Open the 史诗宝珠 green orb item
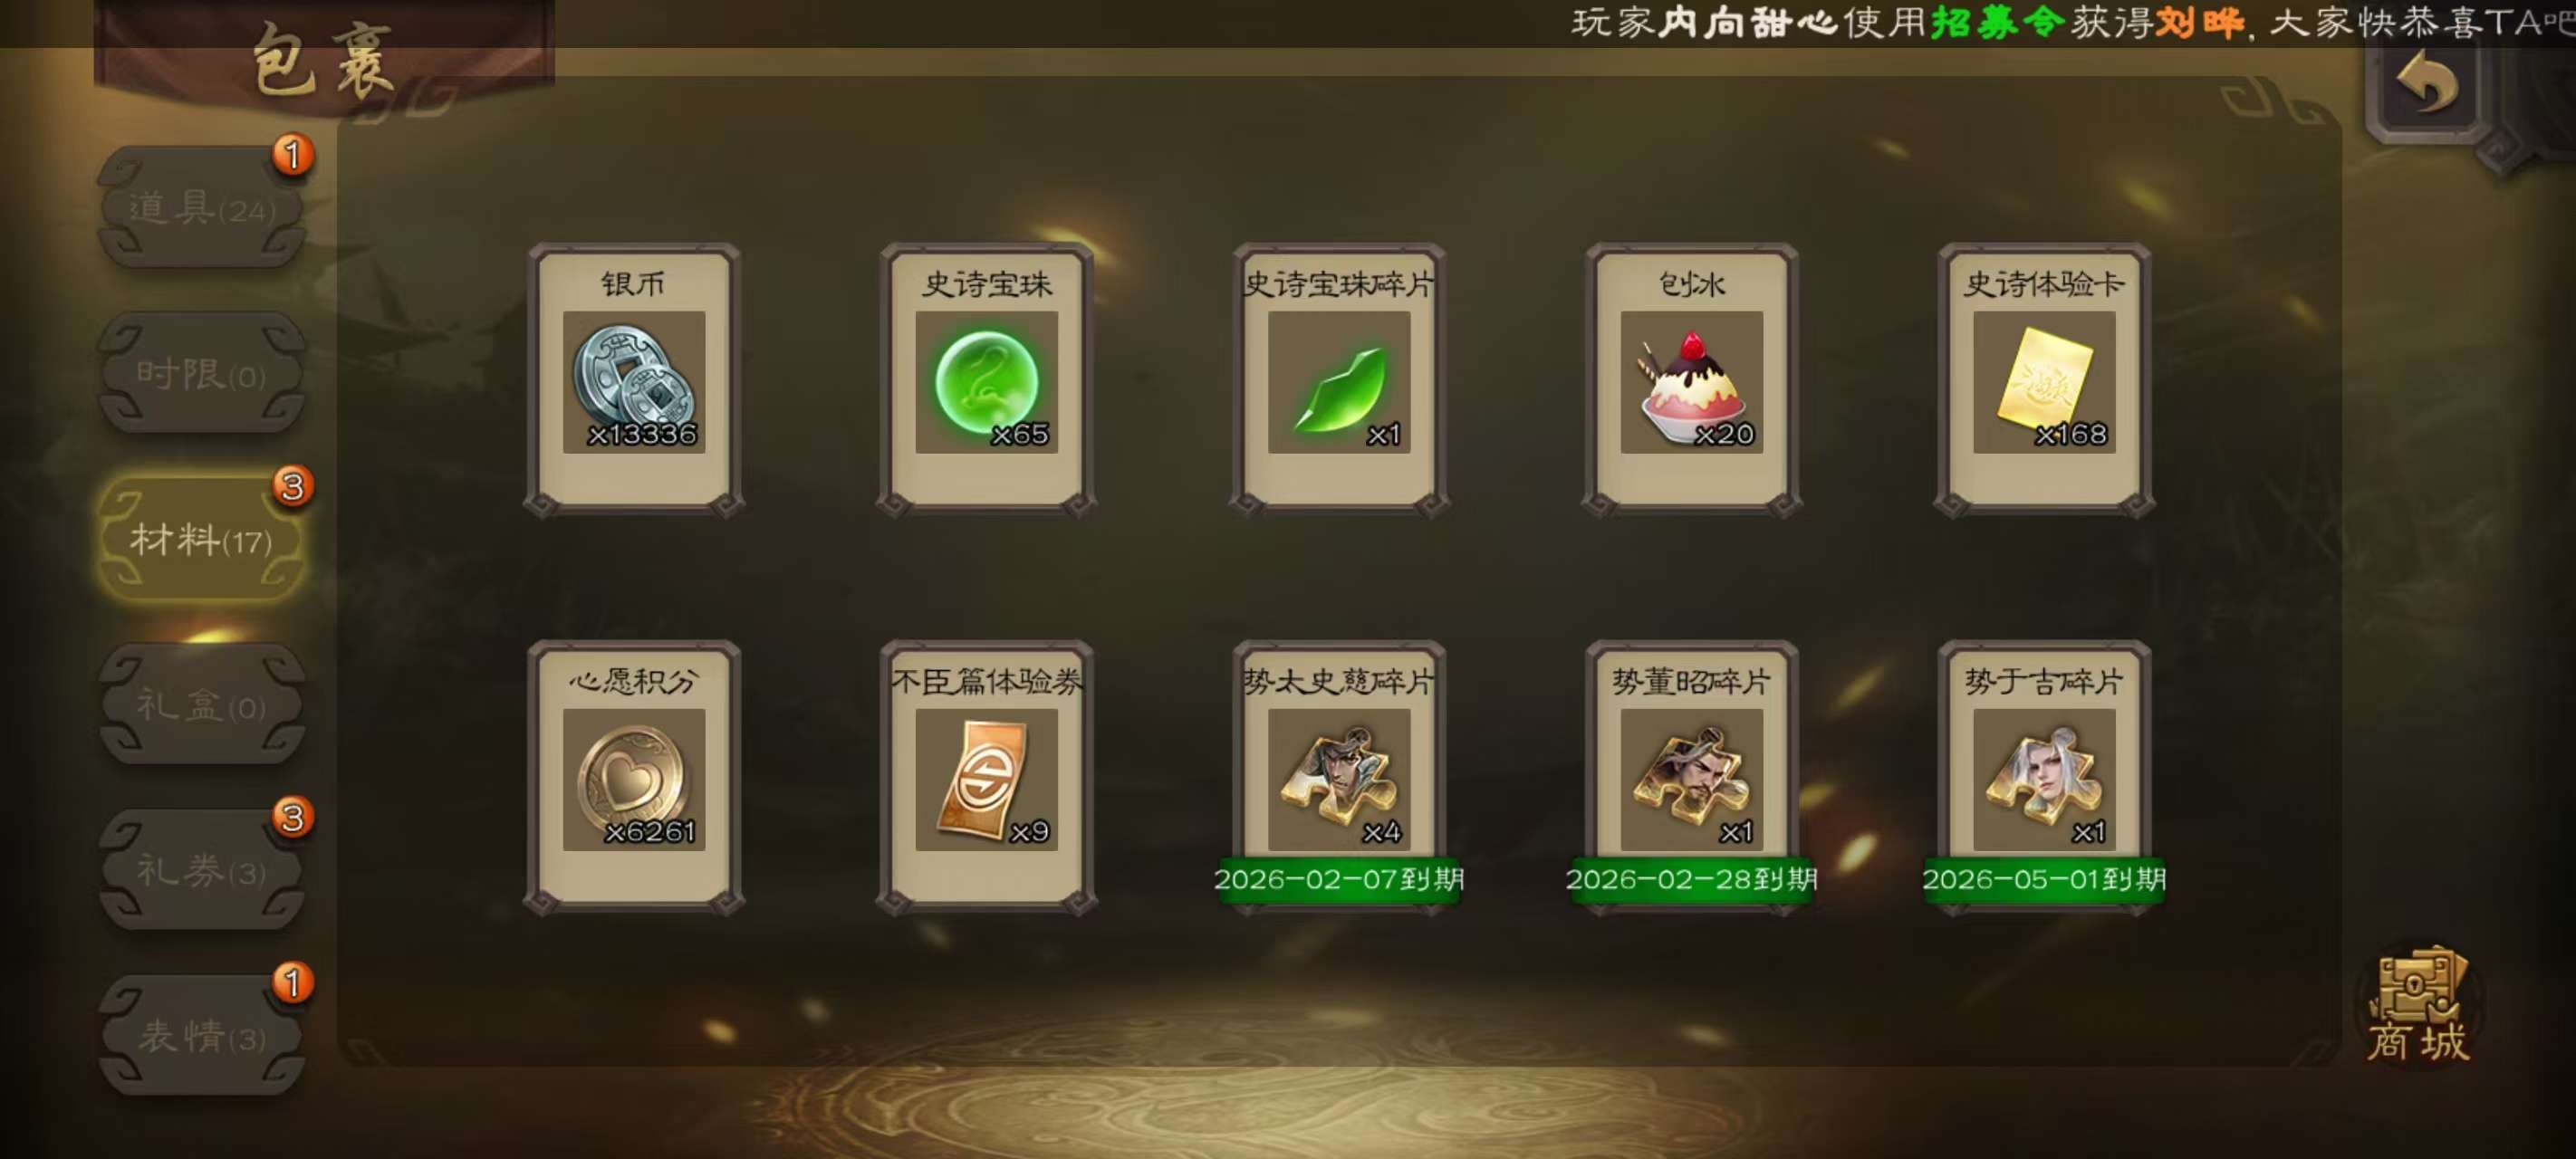 [986, 379]
